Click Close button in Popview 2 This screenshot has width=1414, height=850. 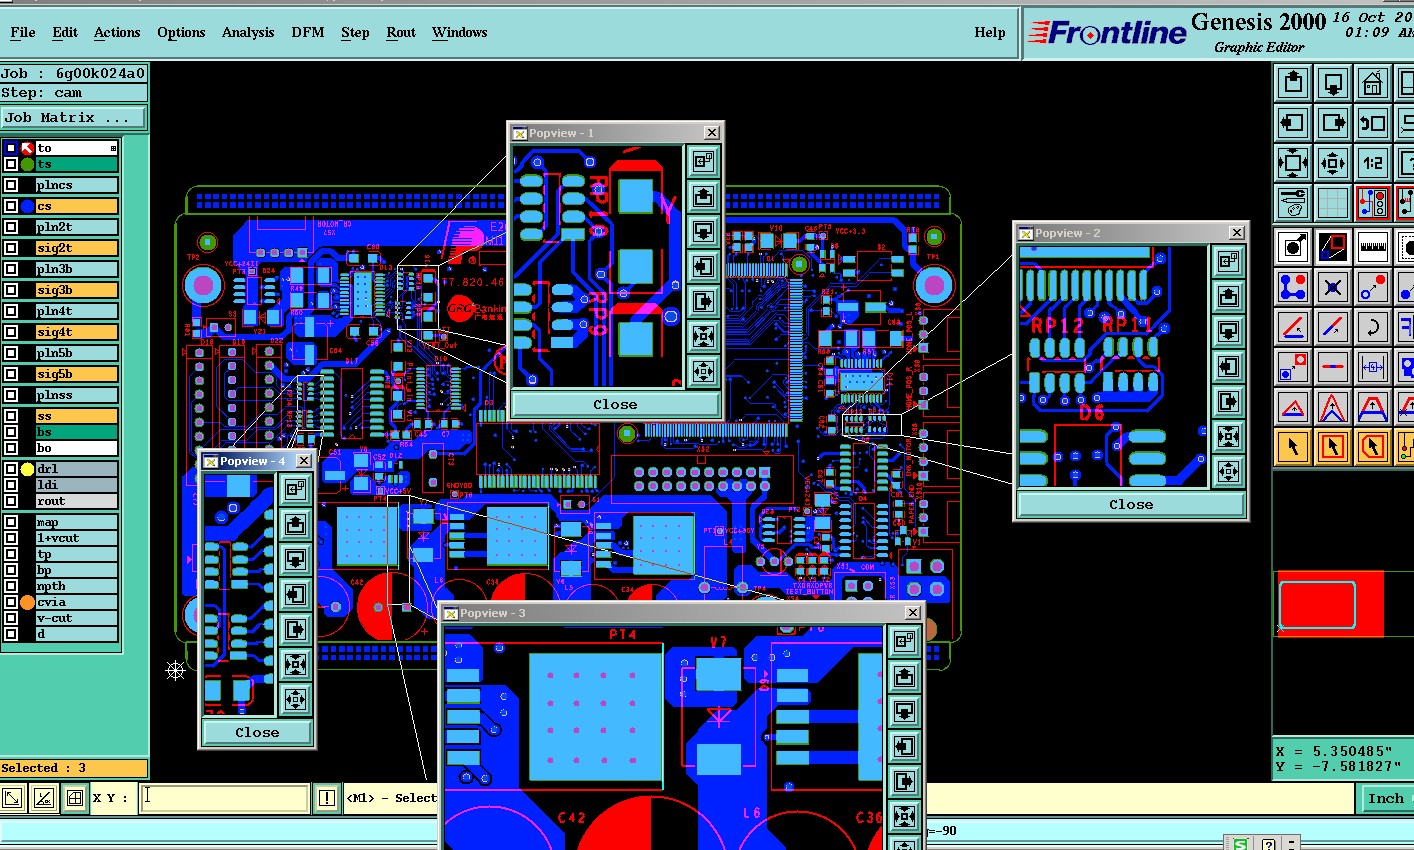click(x=1131, y=504)
